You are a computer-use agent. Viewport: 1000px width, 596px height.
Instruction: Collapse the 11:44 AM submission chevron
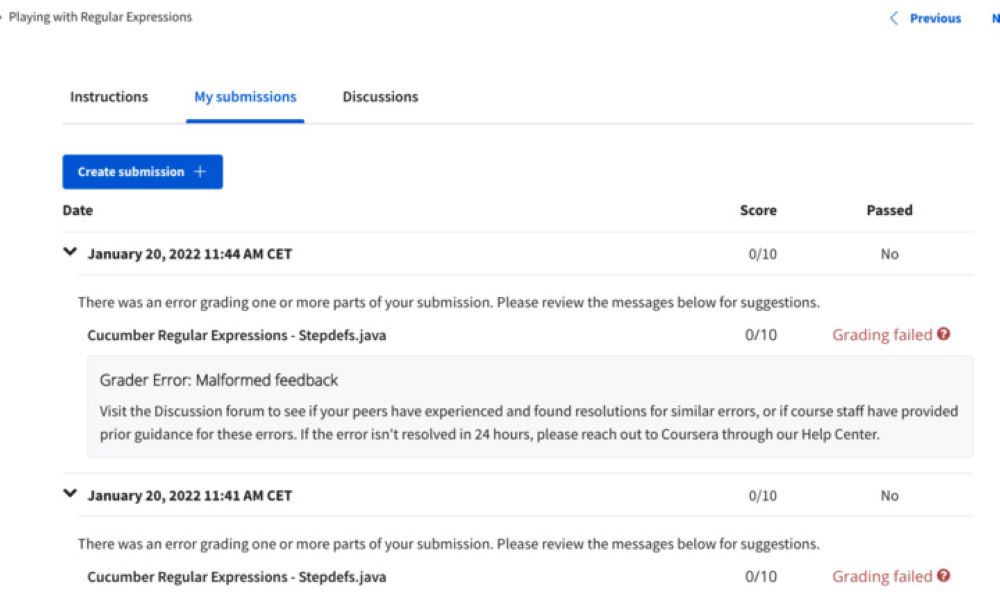point(70,252)
